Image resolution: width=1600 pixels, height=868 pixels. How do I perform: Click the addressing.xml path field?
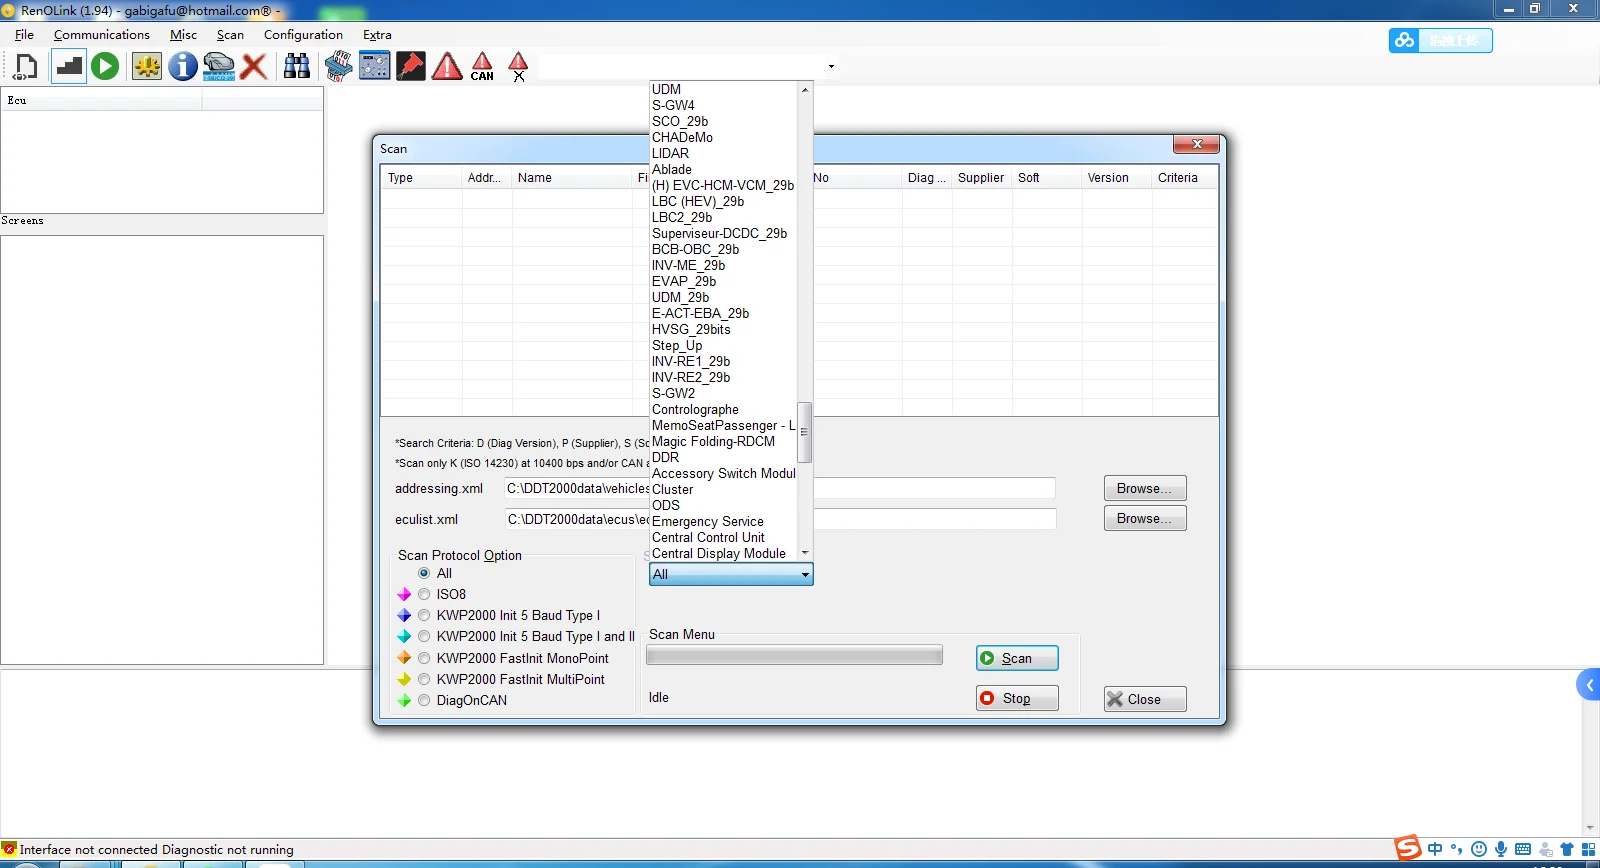click(x=780, y=488)
